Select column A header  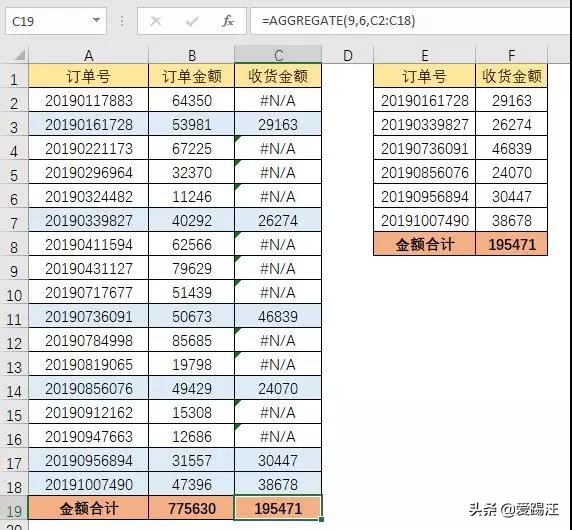coord(89,55)
